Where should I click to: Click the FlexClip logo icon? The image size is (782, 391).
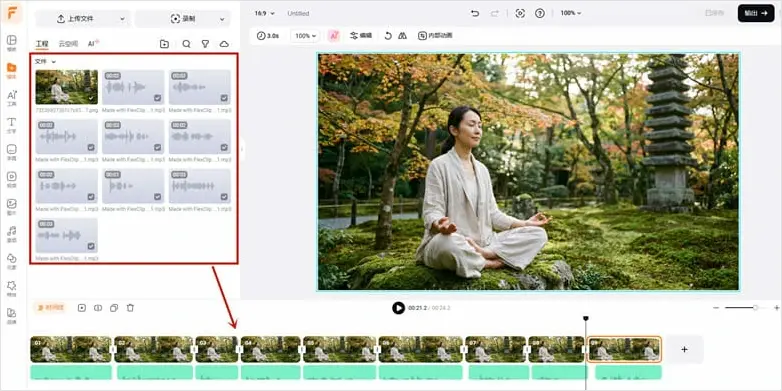point(12,13)
